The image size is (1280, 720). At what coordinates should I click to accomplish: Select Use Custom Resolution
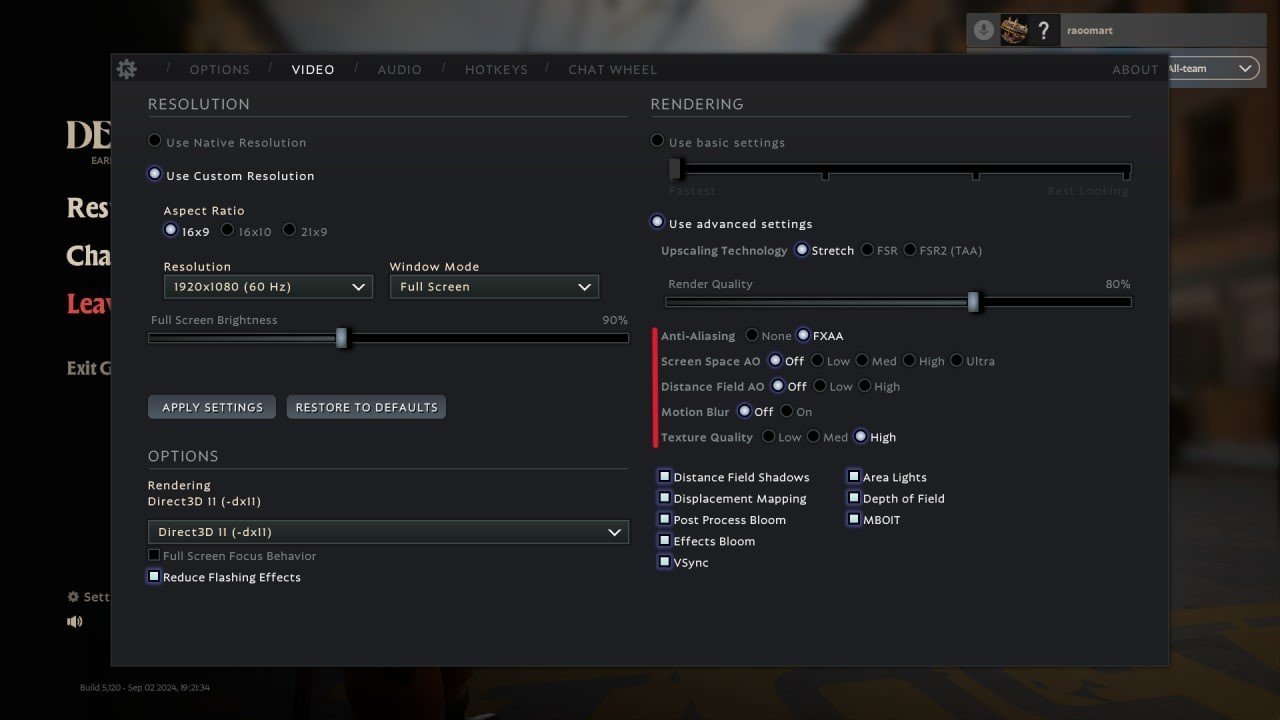[x=154, y=174]
